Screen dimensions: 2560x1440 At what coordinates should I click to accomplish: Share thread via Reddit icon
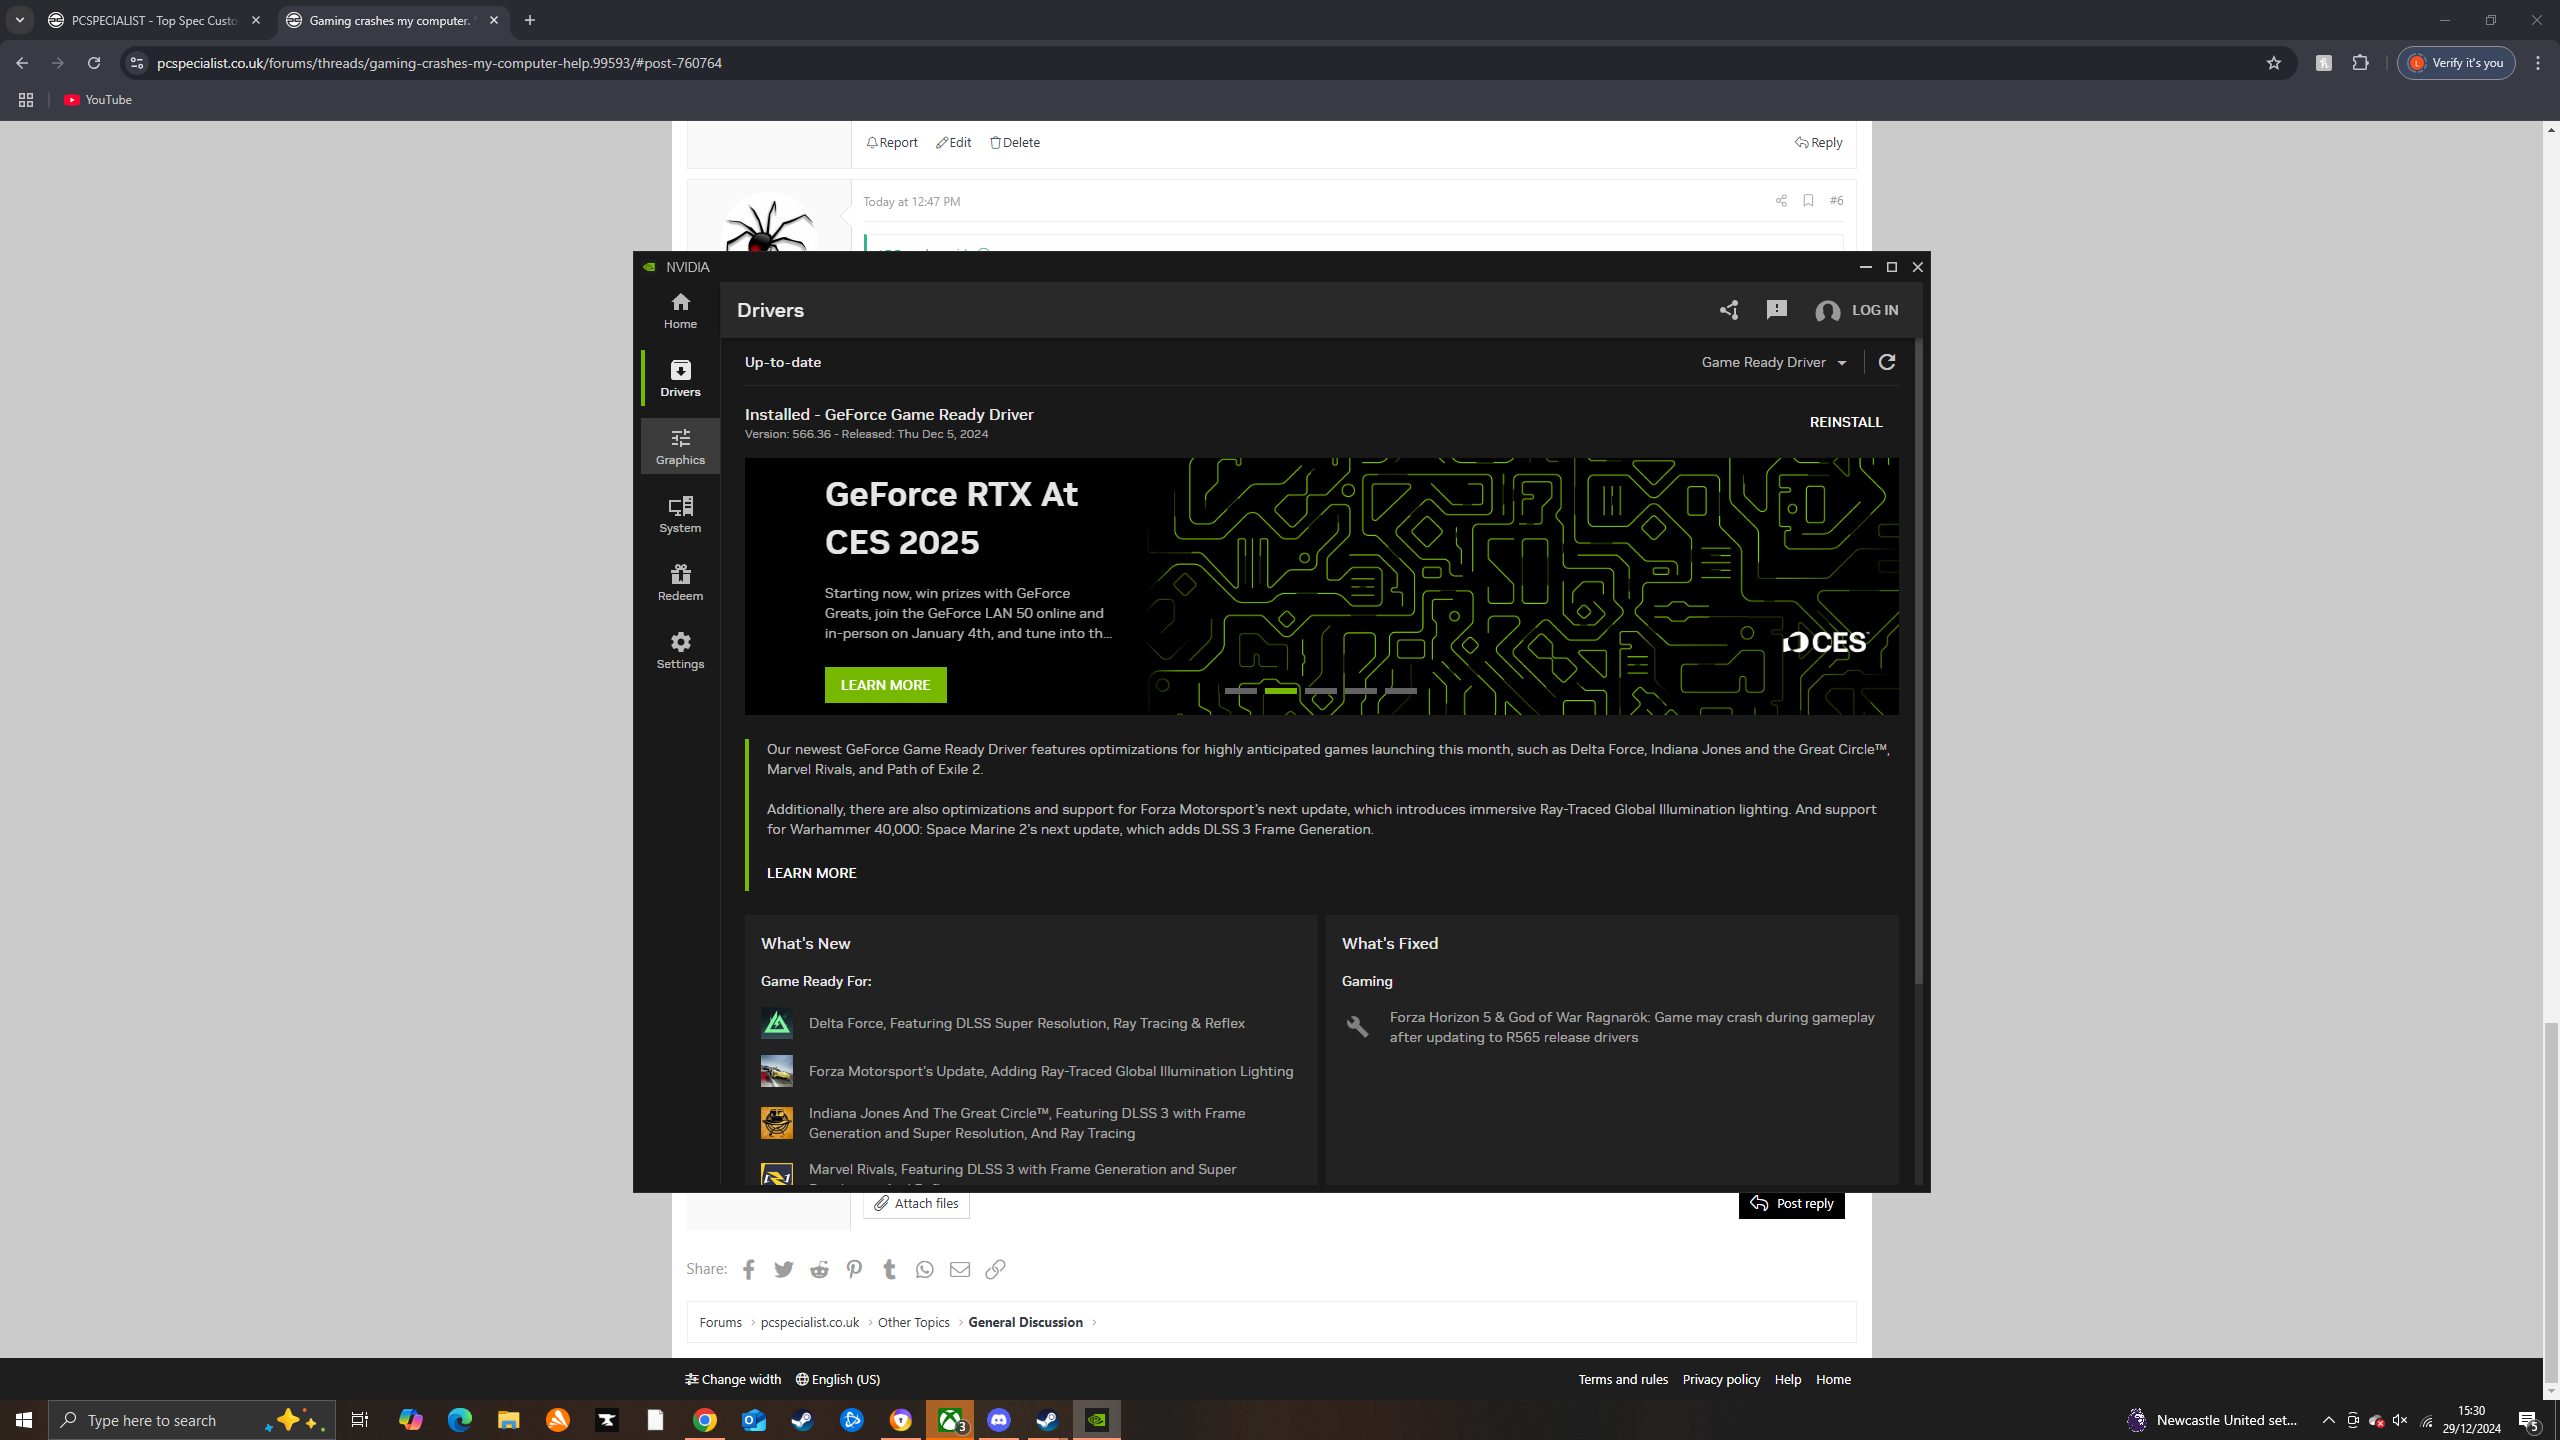(819, 1269)
